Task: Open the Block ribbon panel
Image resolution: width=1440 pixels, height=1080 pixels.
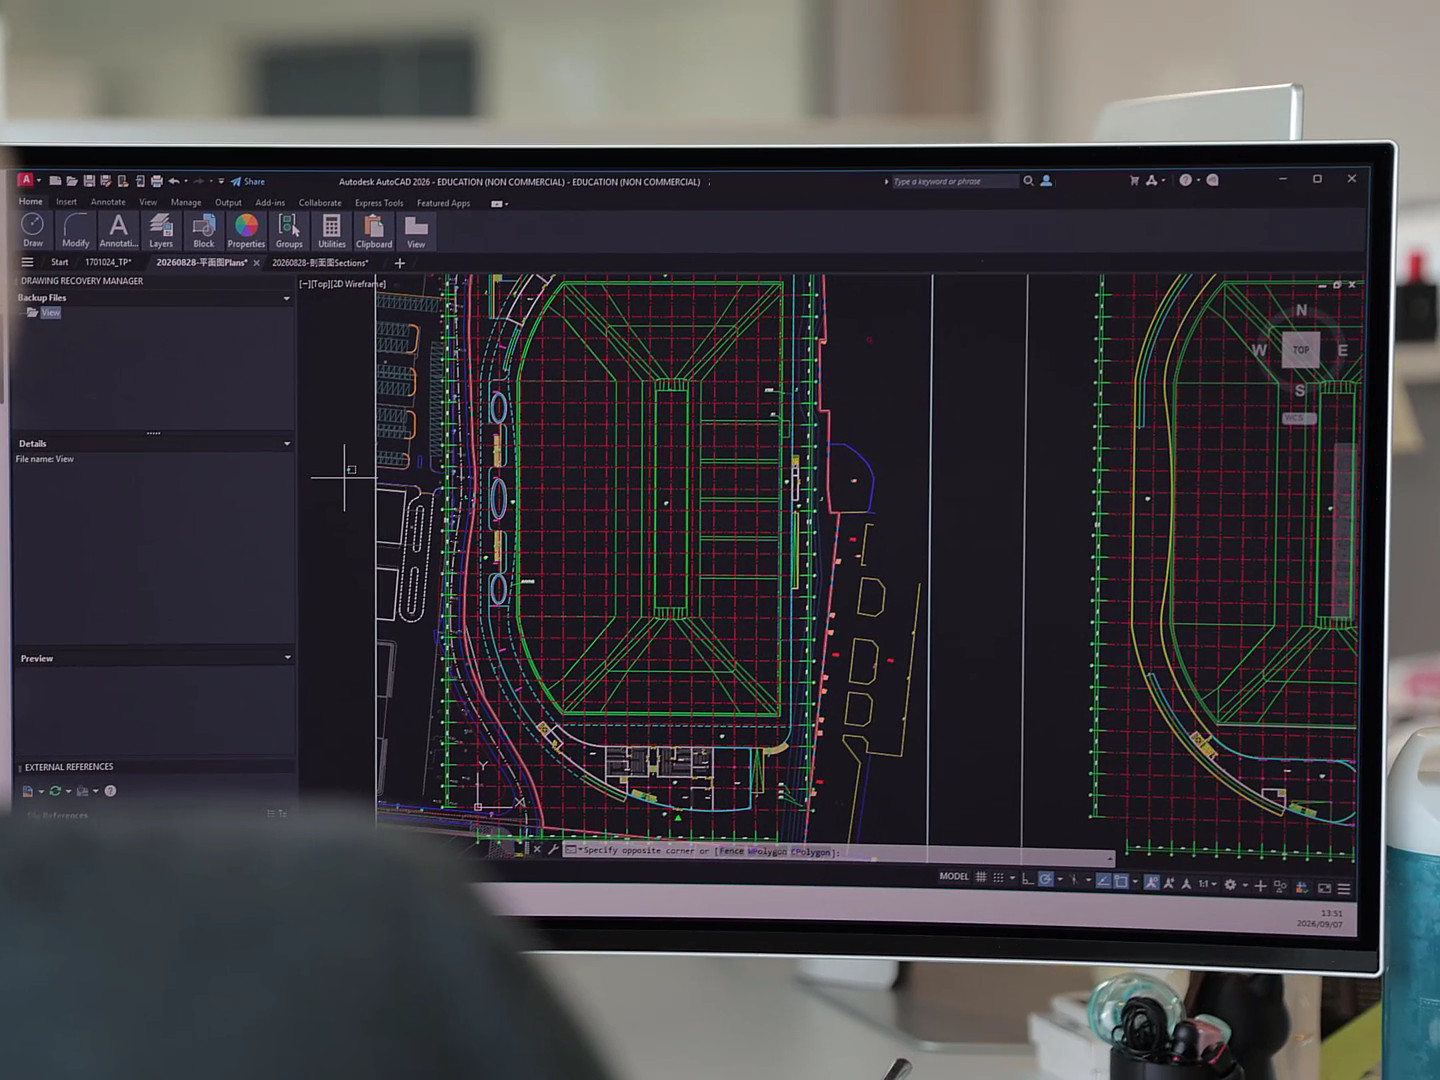Action: 204,231
